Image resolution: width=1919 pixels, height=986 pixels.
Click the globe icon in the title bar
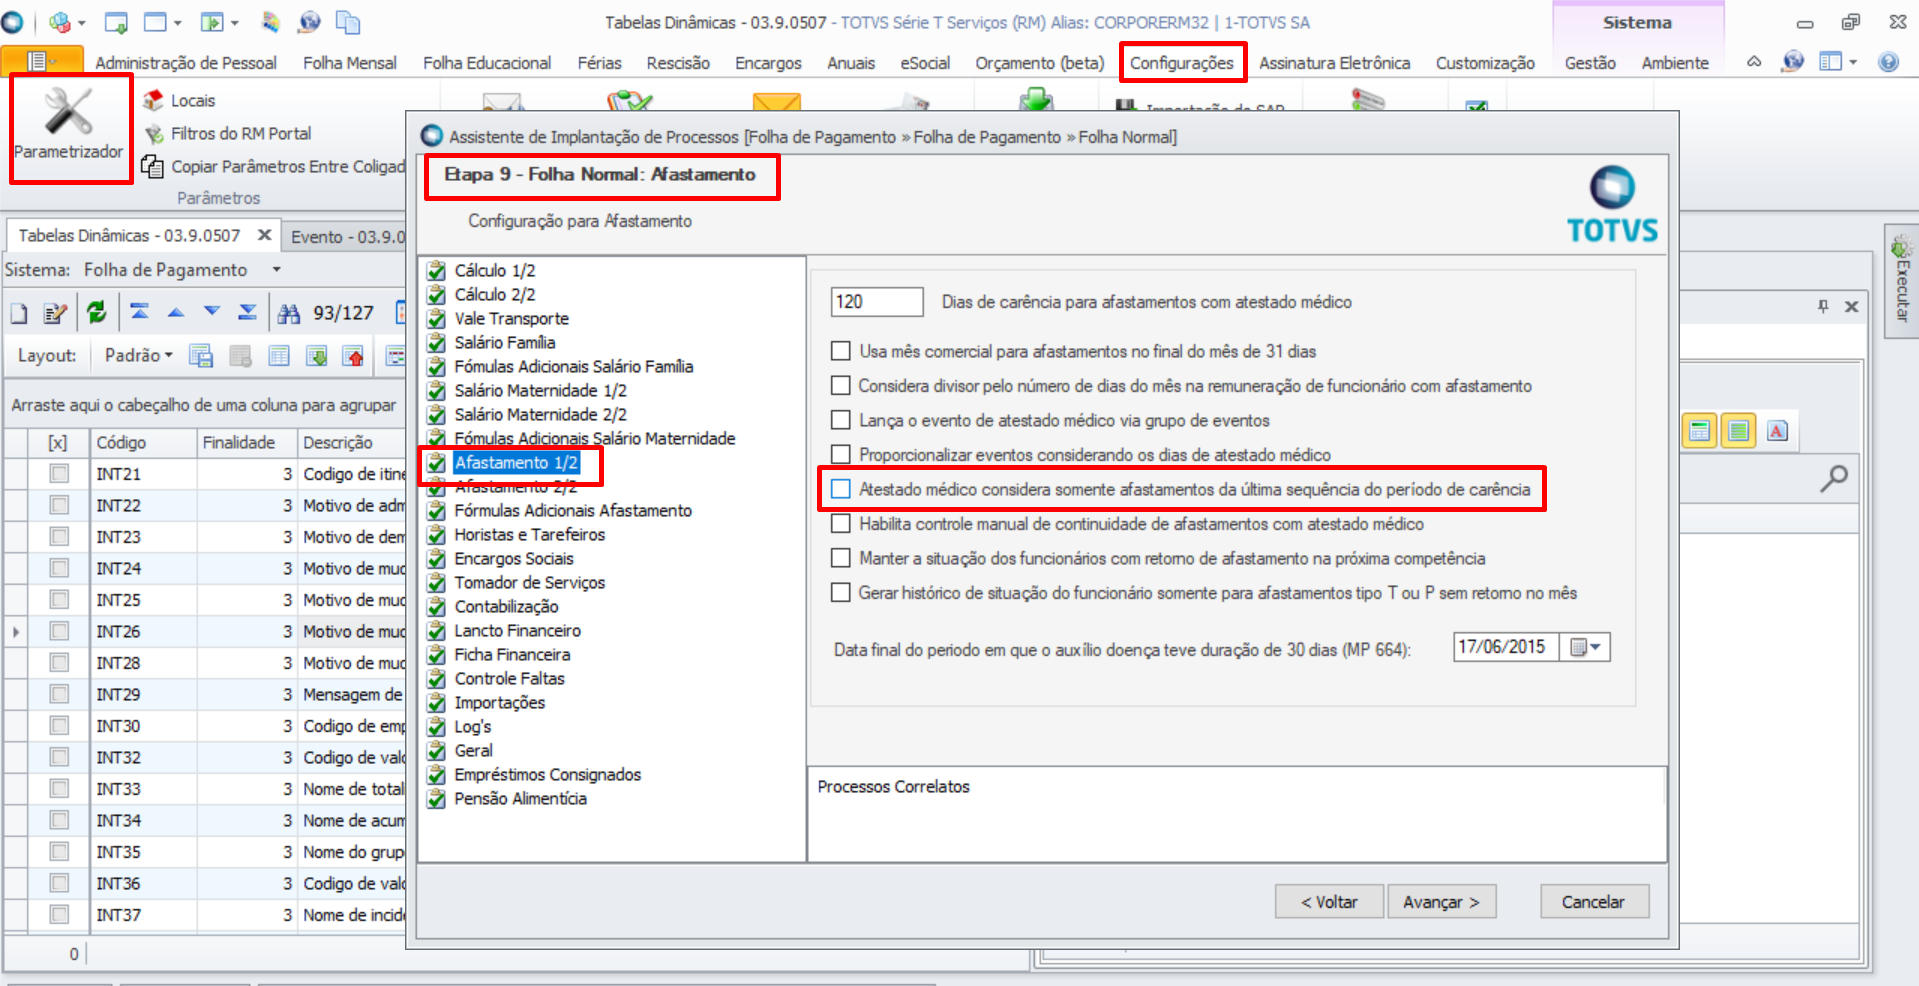point(310,22)
